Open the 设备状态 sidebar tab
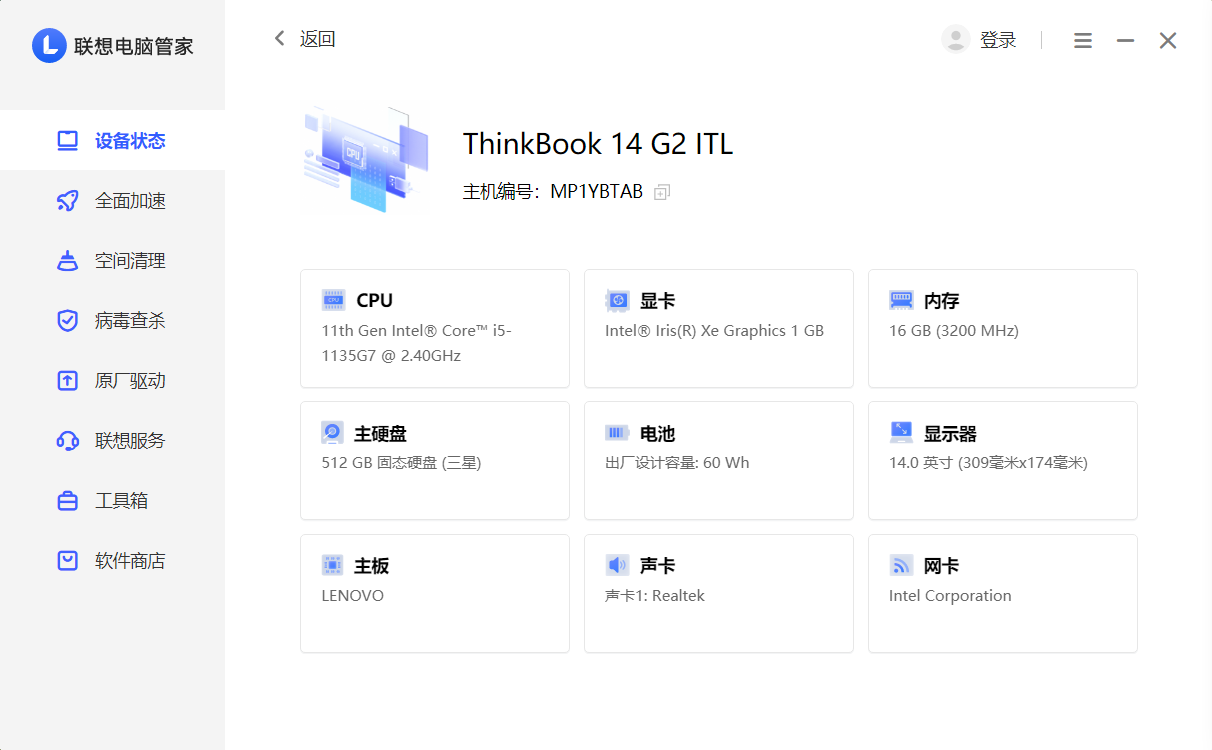This screenshot has height=750, width=1212. 112,140
